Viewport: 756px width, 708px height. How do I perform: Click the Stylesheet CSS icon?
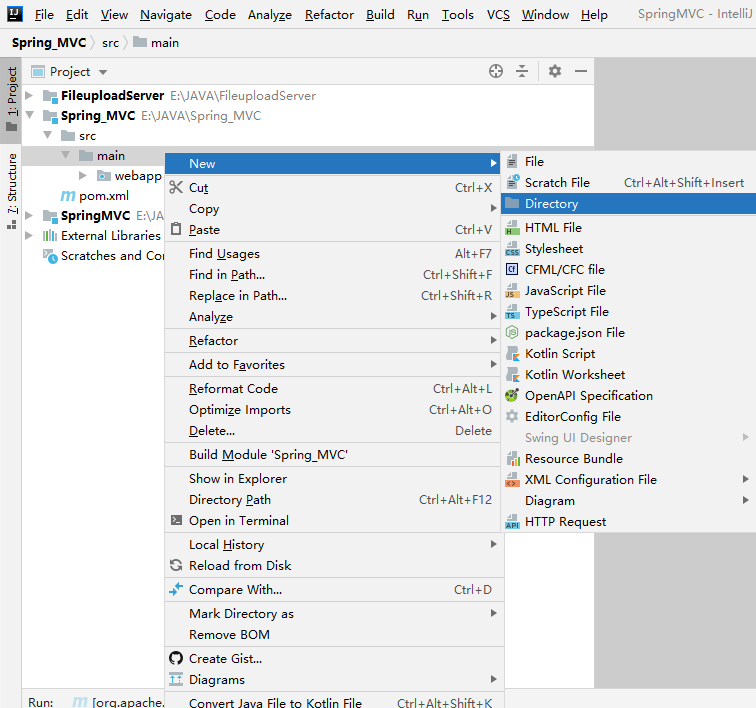coord(512,248)
